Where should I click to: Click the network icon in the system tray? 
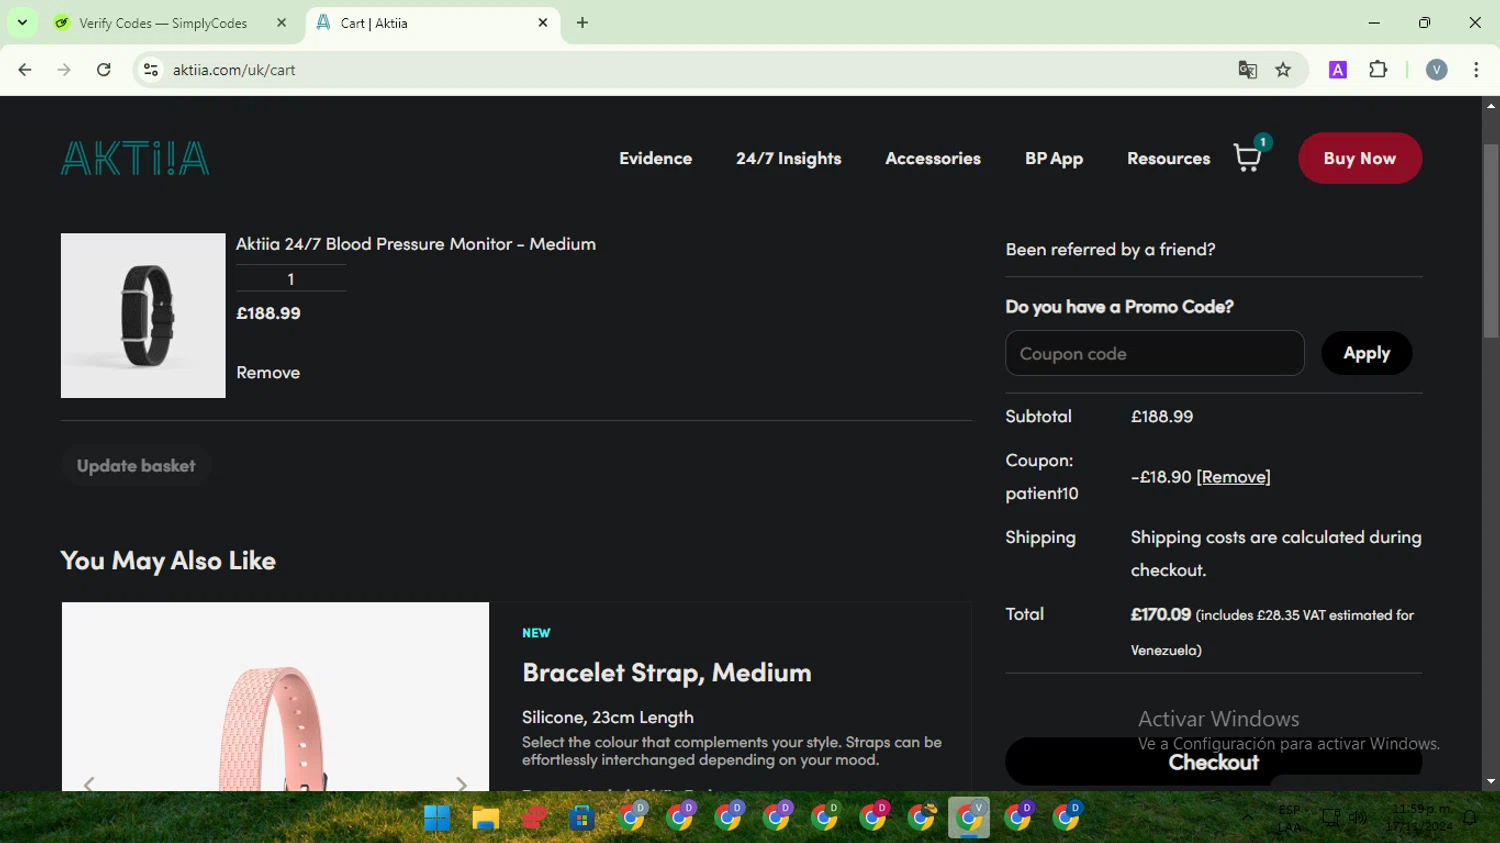[1331, 818]
